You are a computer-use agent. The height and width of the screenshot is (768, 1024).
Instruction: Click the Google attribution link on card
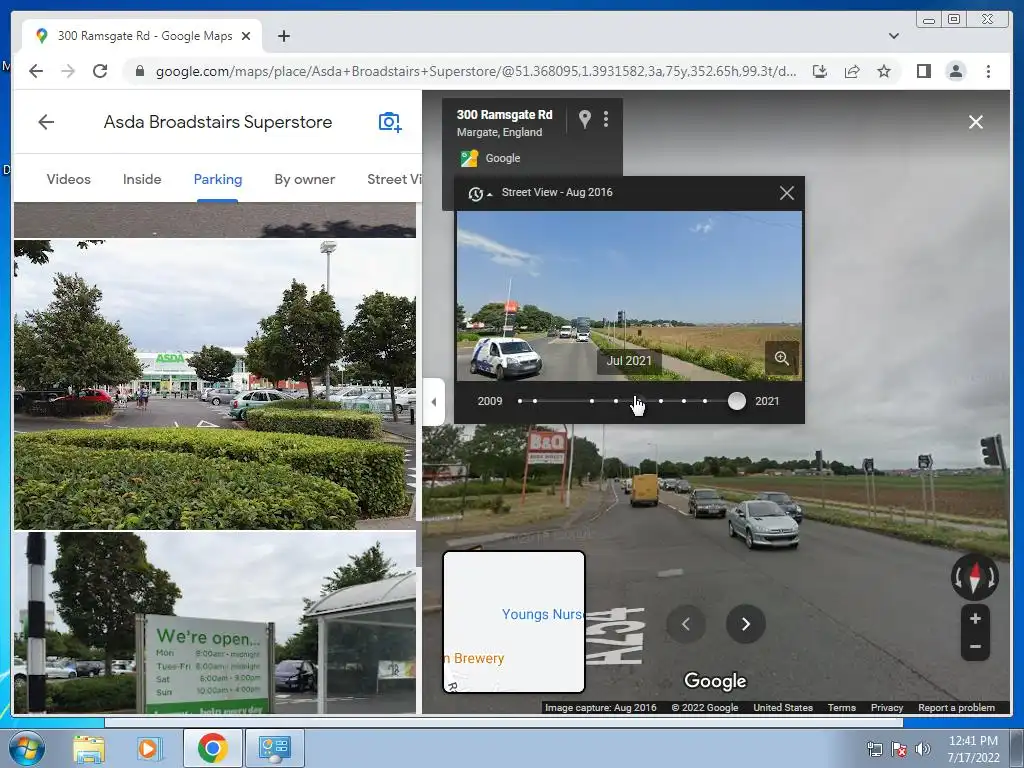(x=503, y=158)
